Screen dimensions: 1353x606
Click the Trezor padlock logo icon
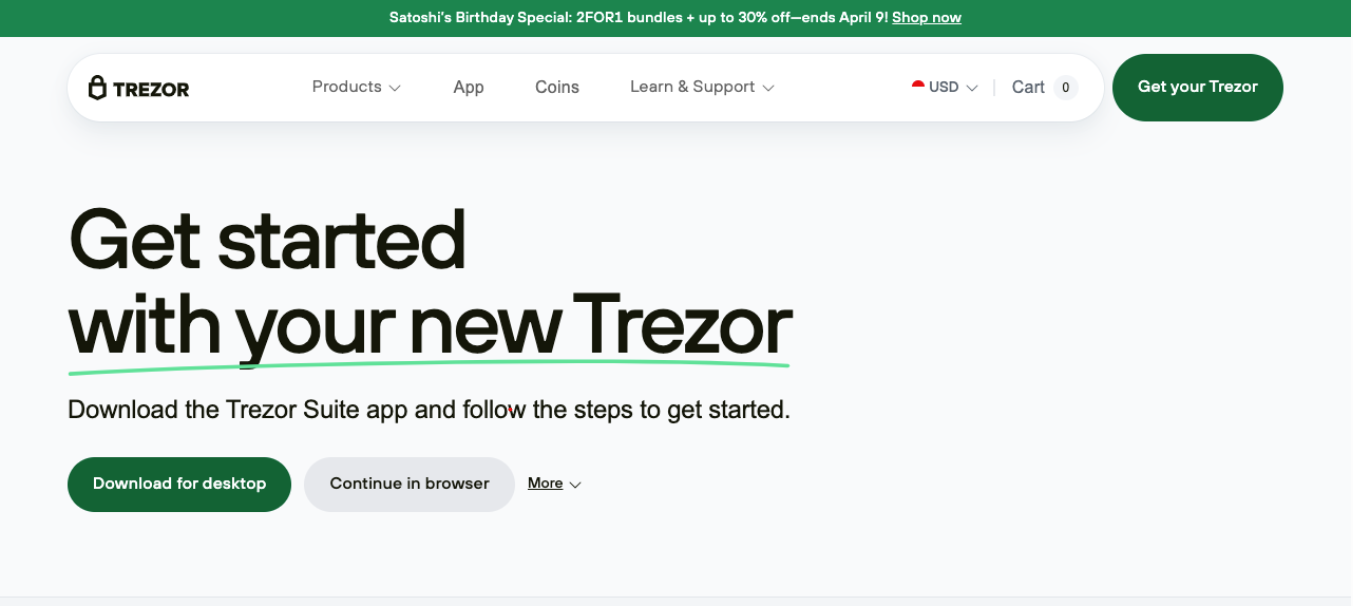point(97,88)
